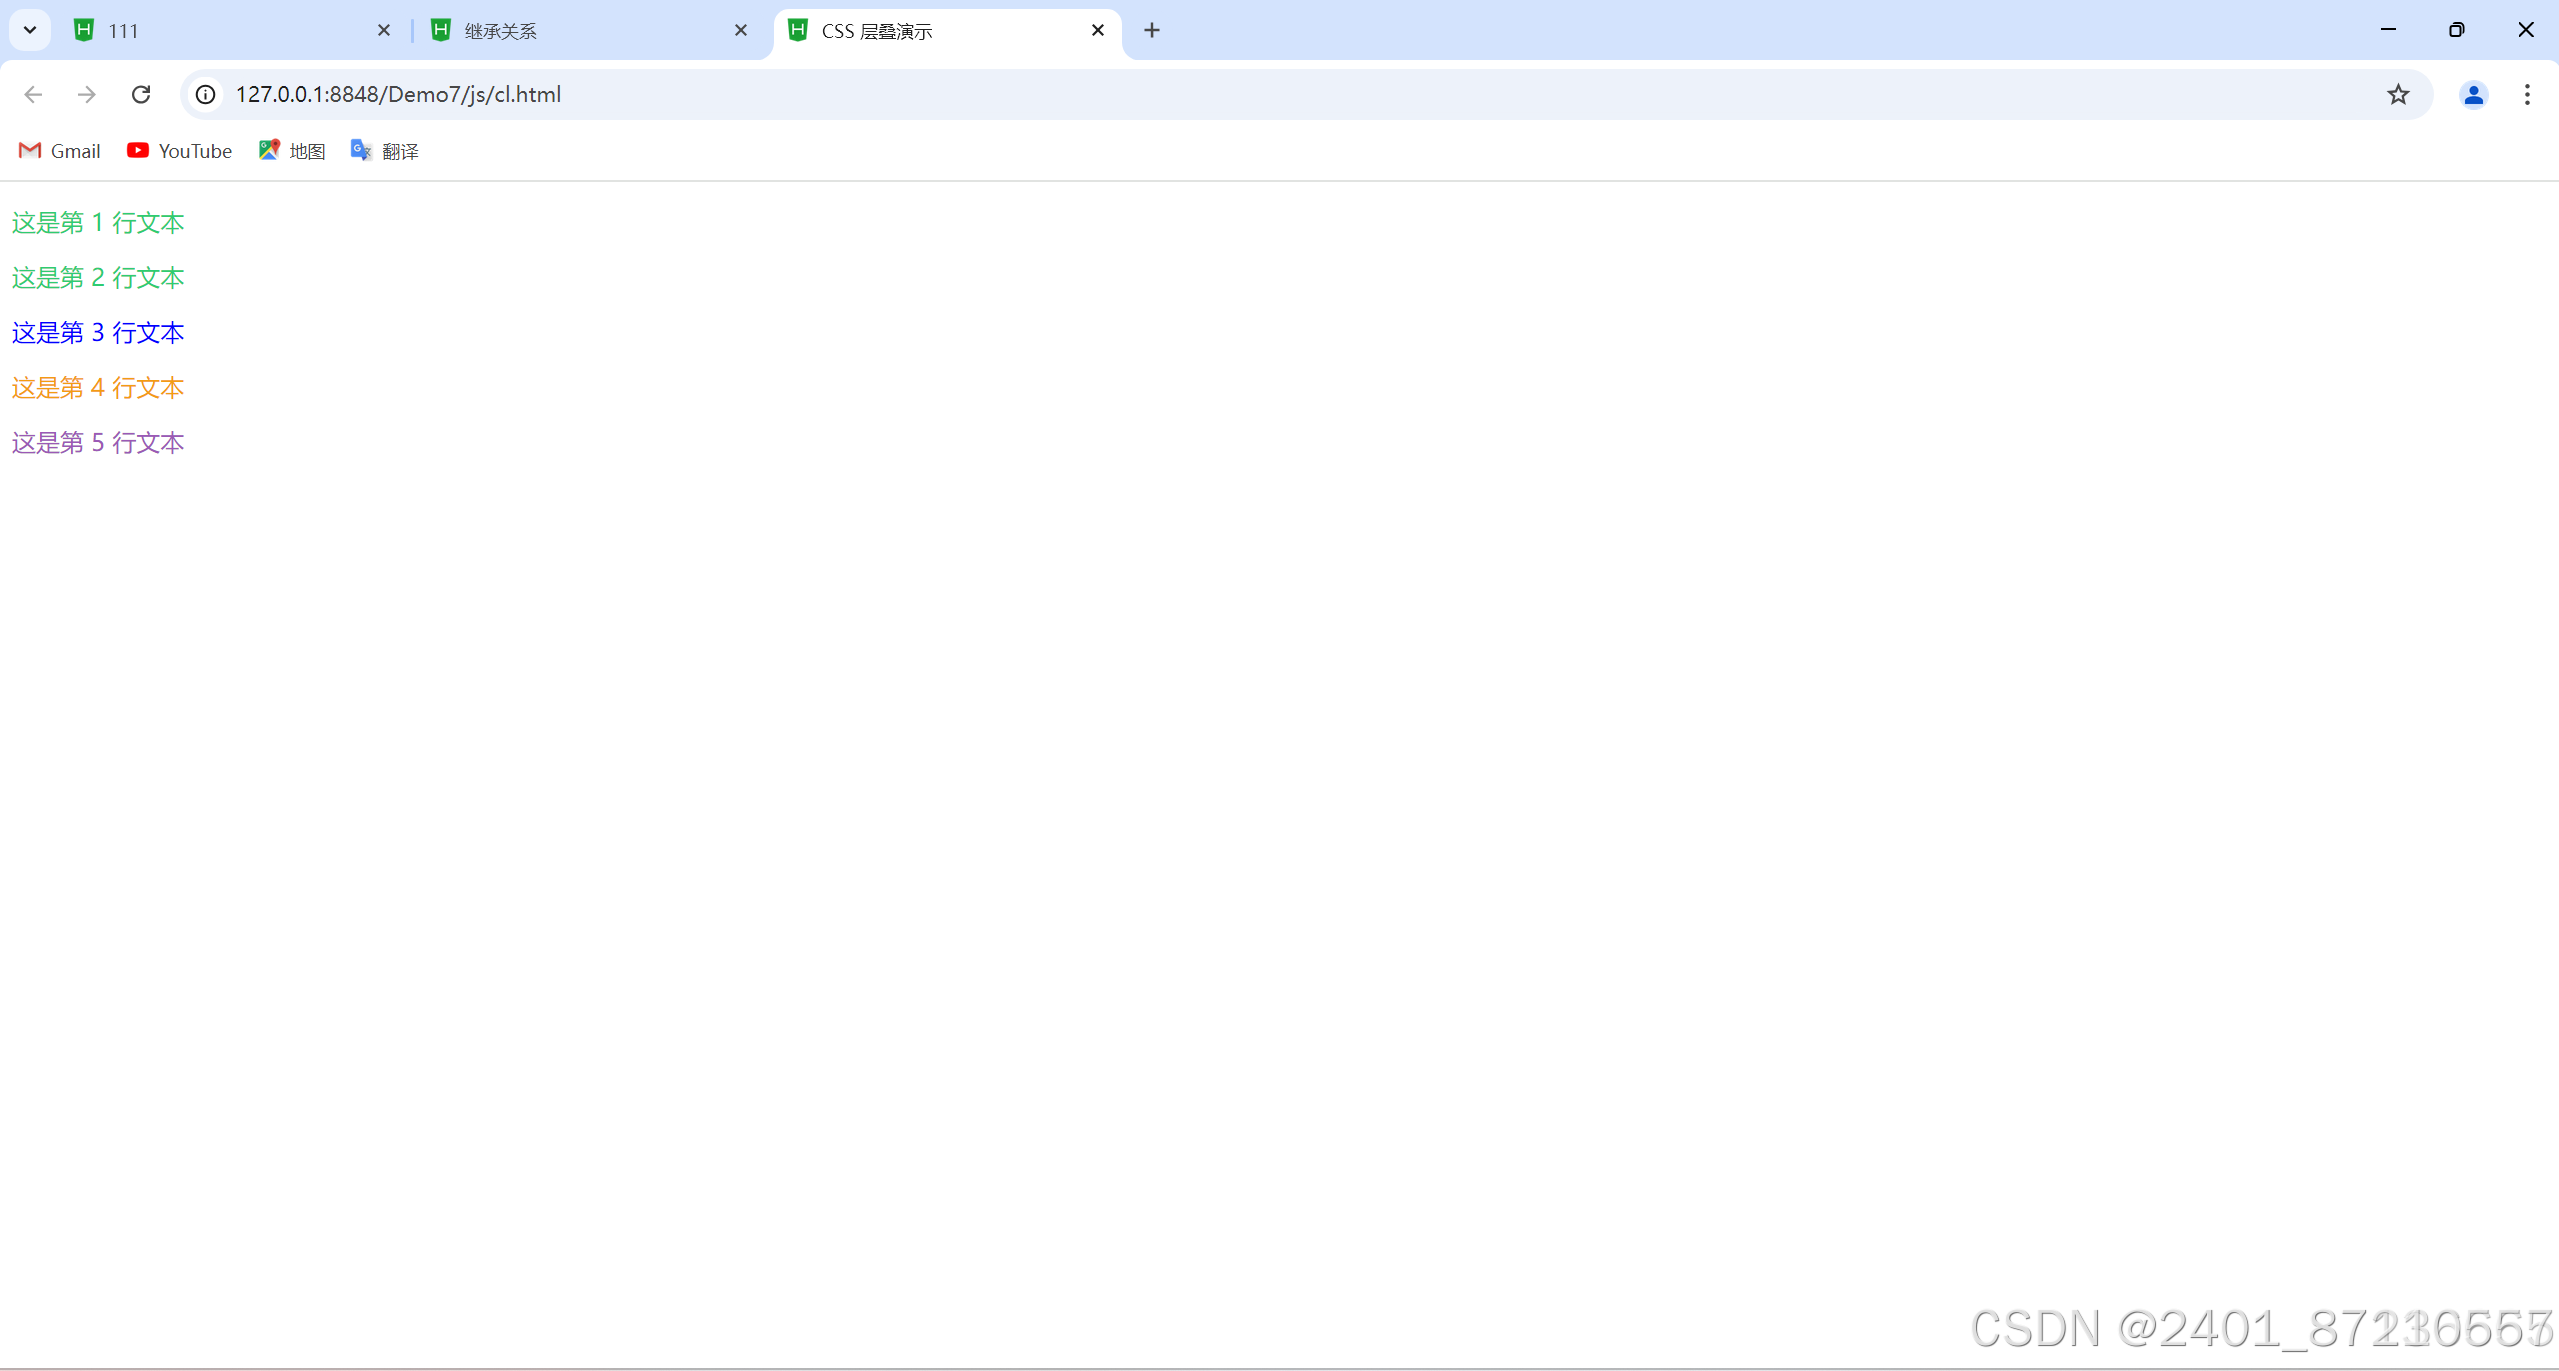Close the 111 tab
This screenshot has width=2559, height=1371.
(384, 30)
